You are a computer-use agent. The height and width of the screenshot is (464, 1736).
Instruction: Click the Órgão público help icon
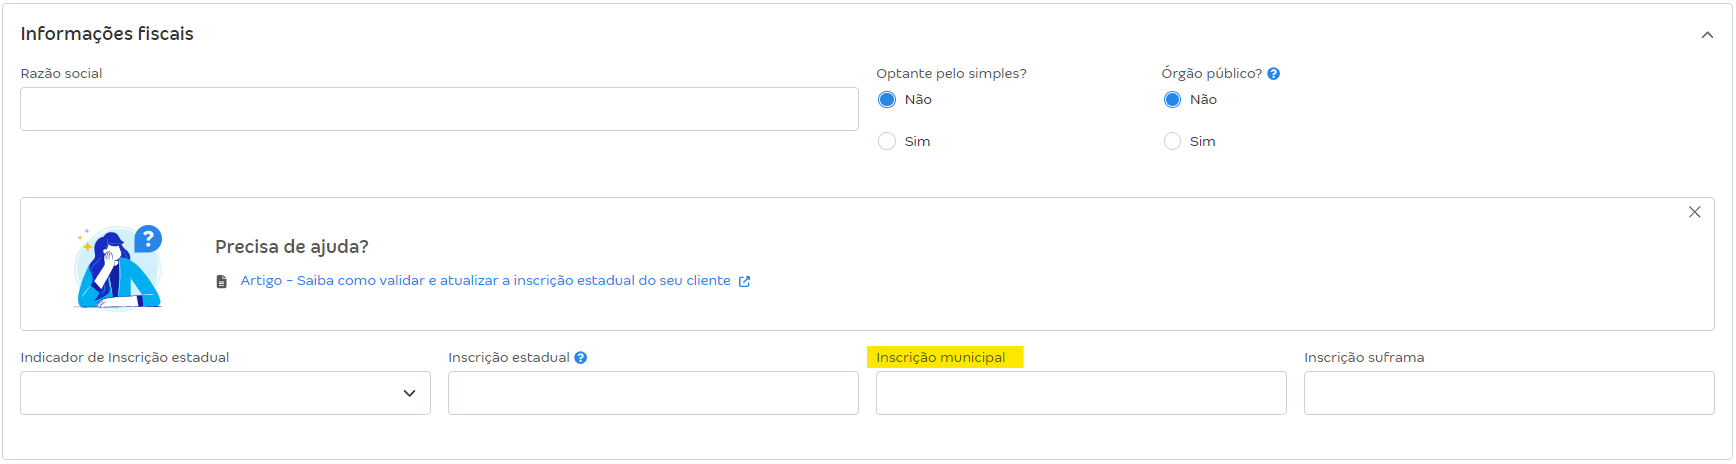1273,74
